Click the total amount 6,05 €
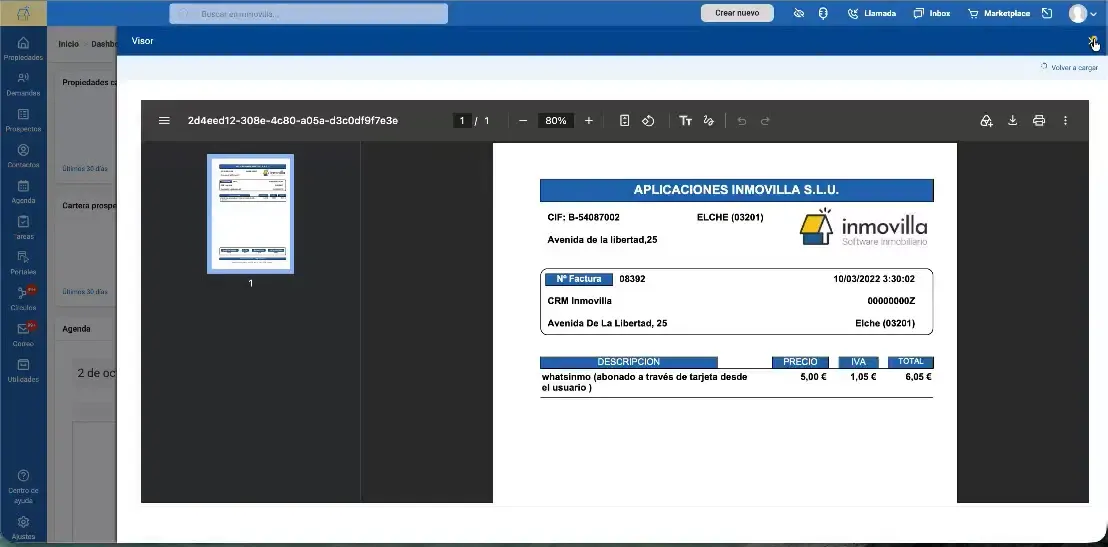Viewport: 1108px width, 547px height. [918, 377]
